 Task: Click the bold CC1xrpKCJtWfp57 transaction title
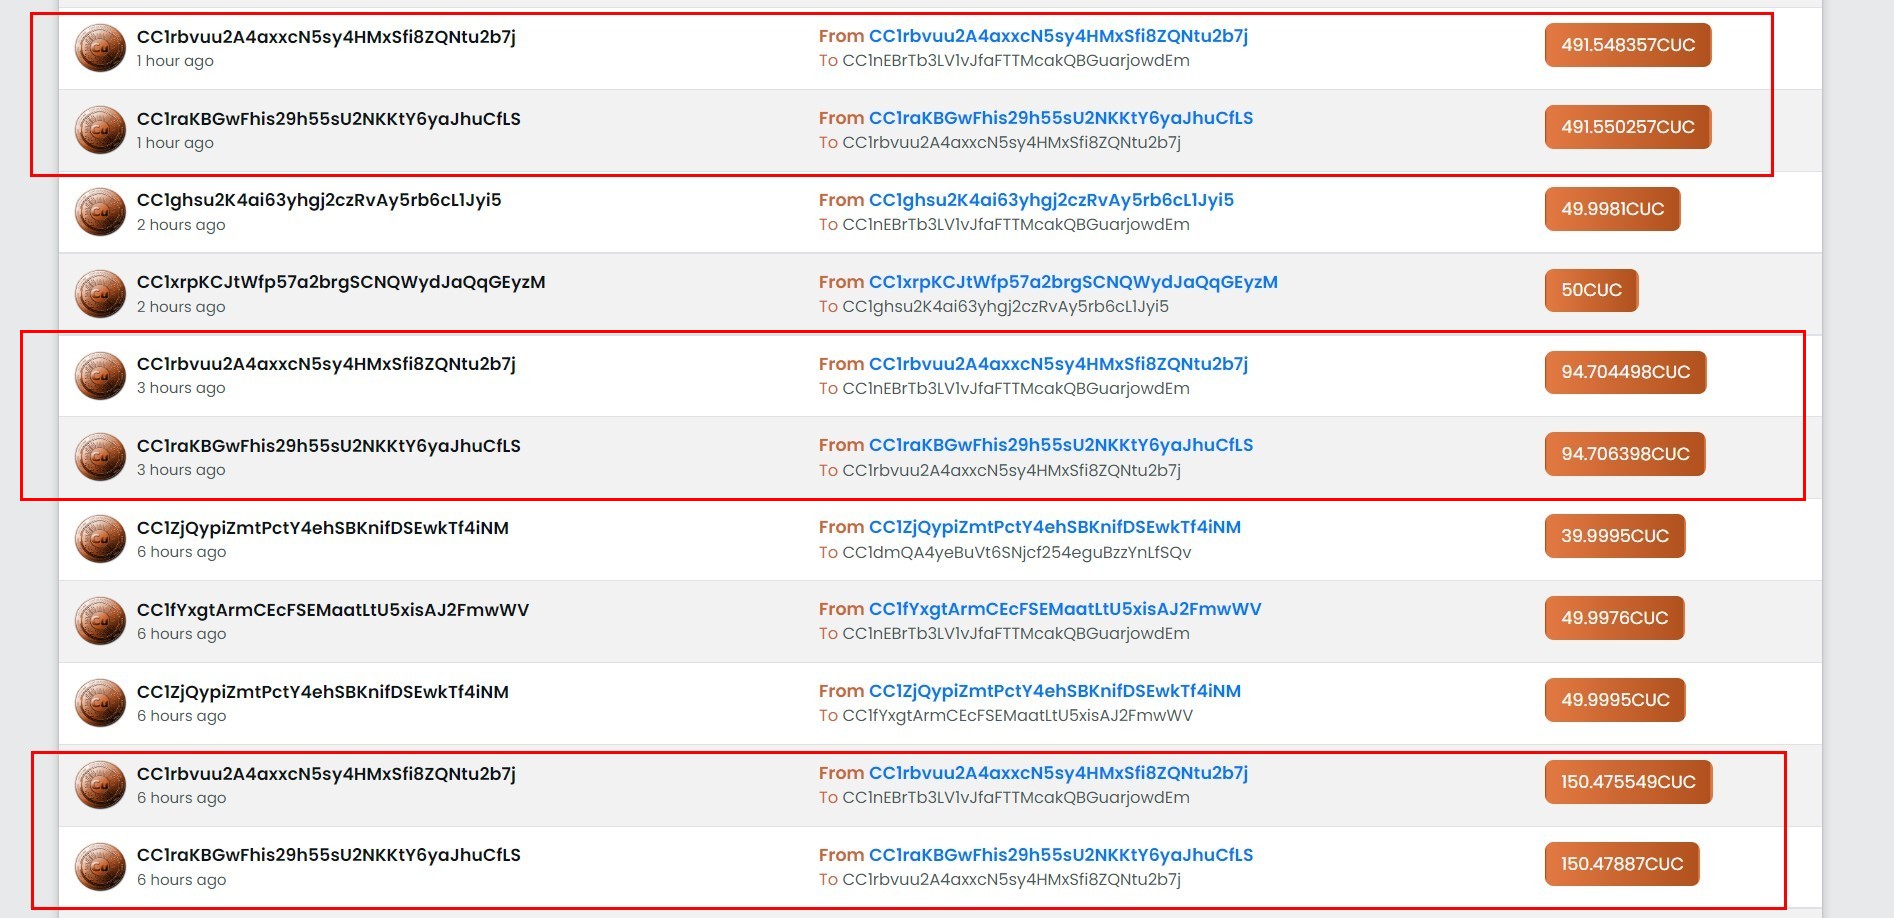click(x=341, y=282)
